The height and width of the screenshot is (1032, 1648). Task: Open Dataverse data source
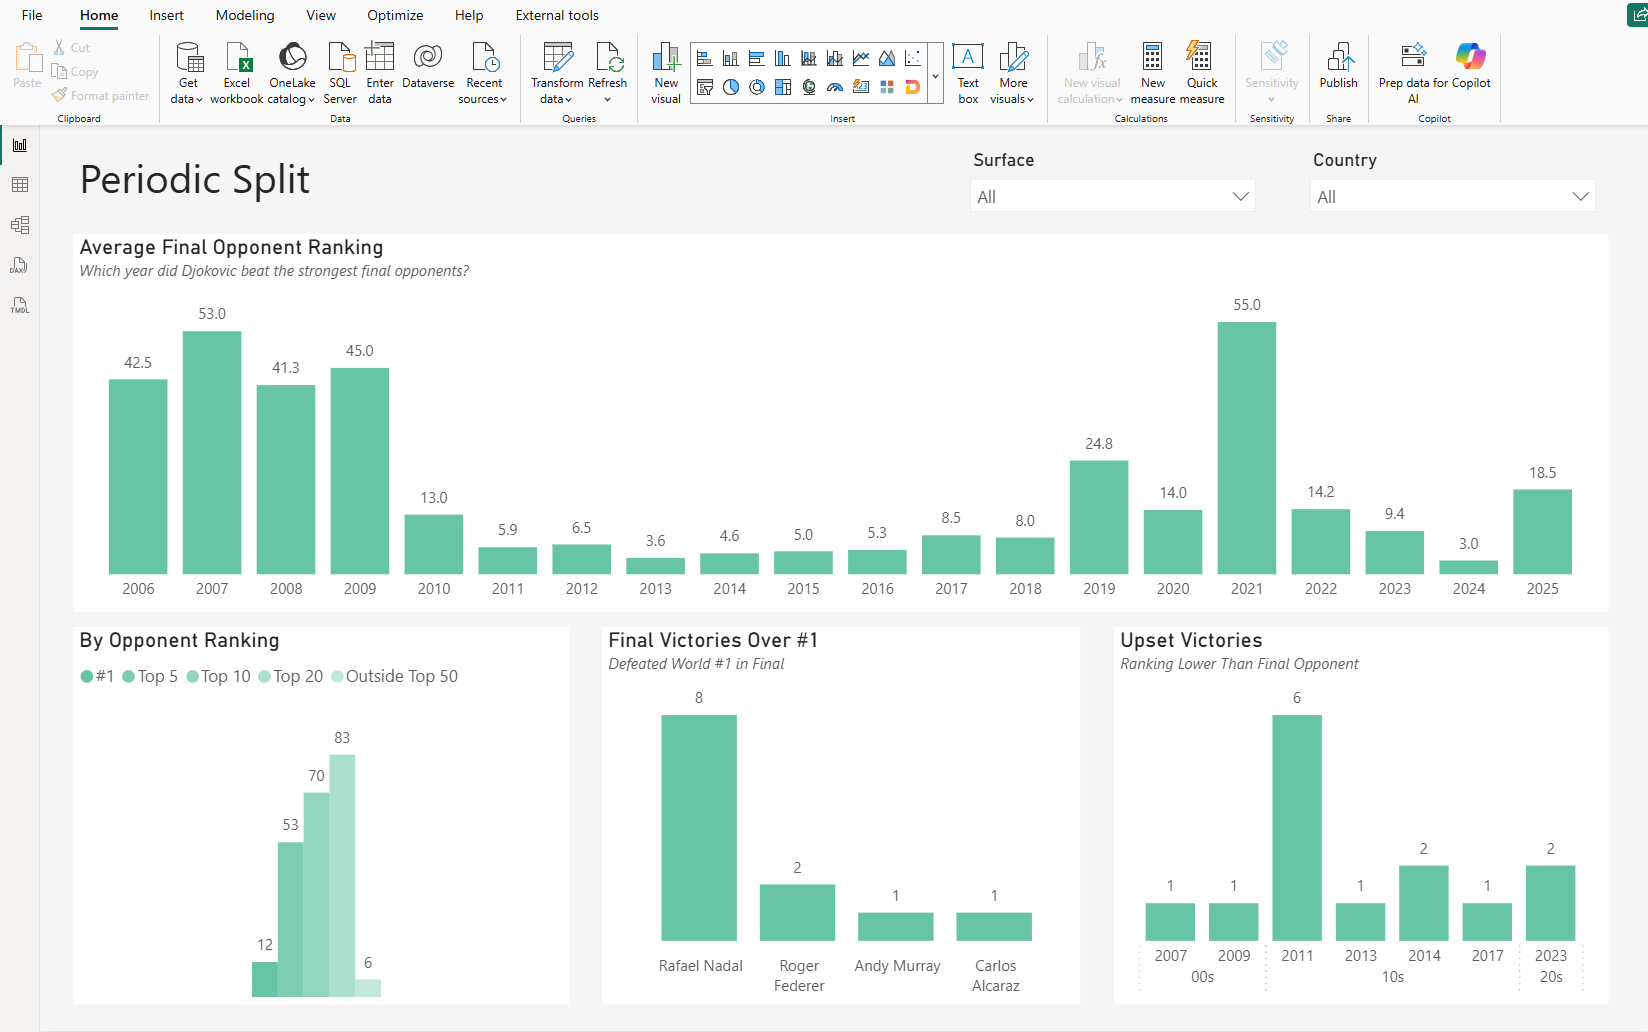point(428,67)
